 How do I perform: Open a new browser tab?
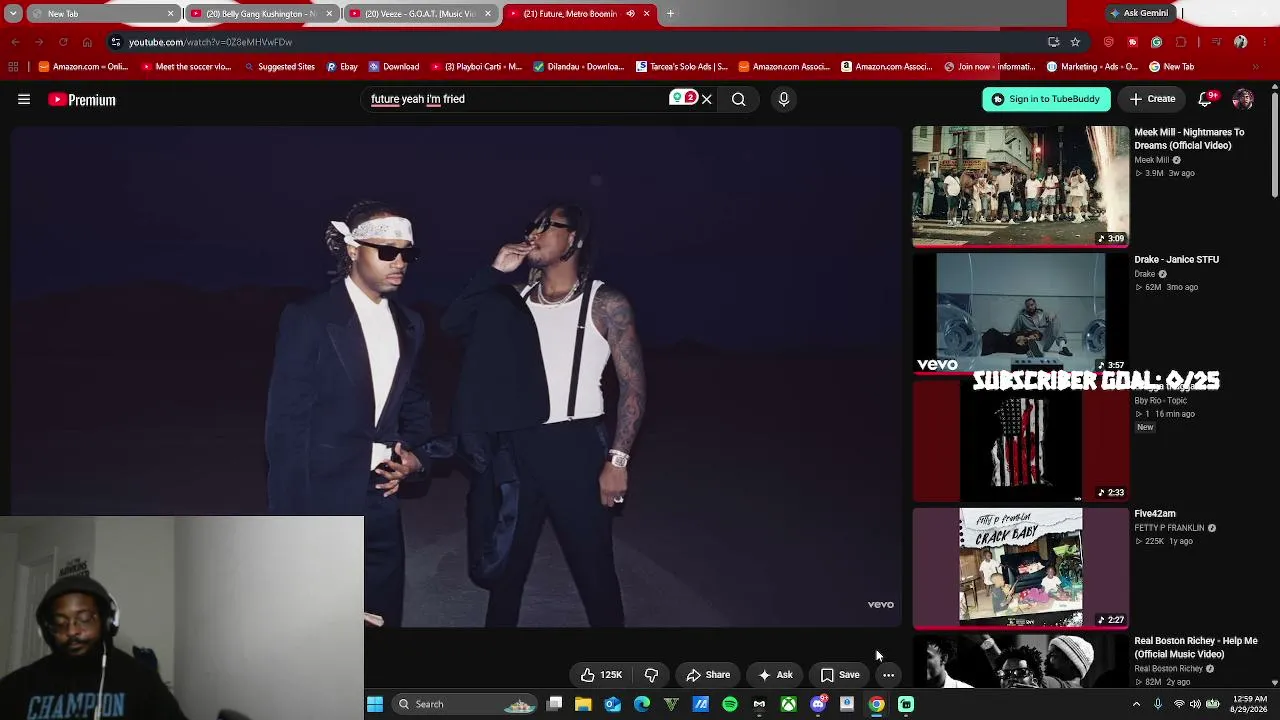670,14
